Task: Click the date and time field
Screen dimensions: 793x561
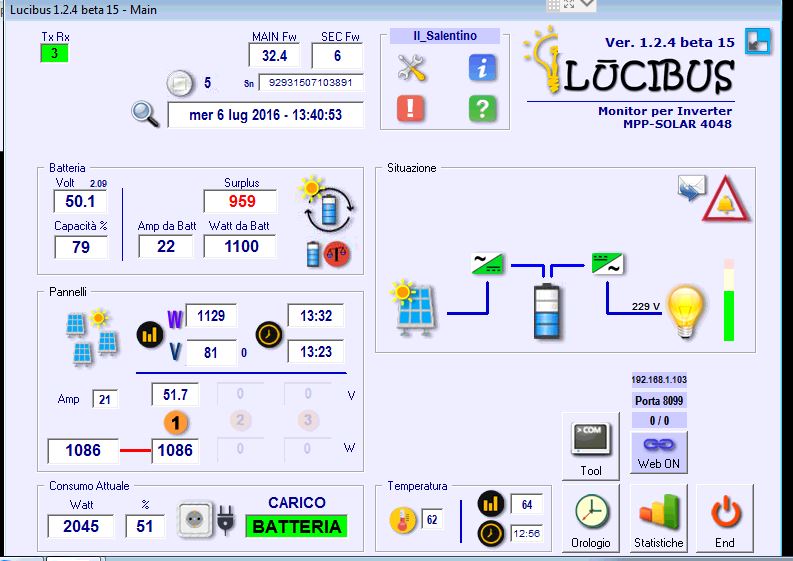Action: point(266,115)
